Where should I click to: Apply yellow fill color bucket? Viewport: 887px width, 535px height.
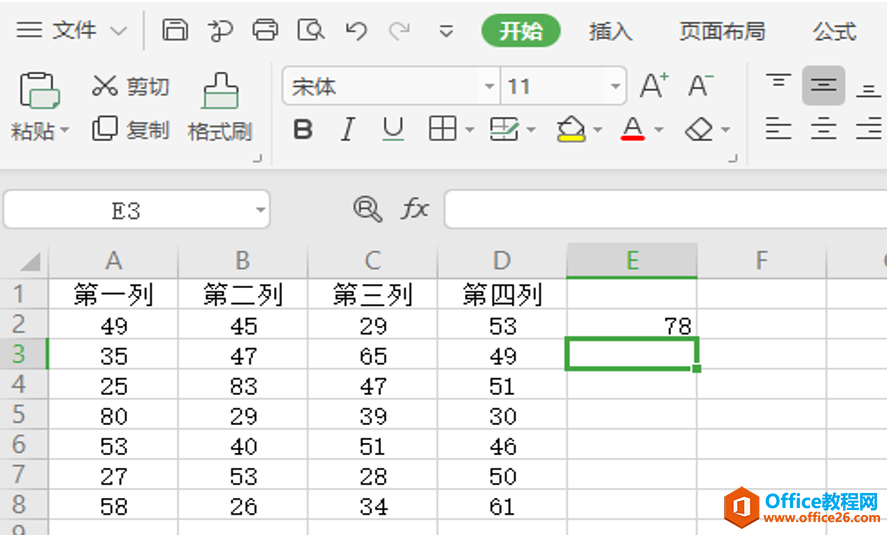pyautogui.click(x=571, y=128)
